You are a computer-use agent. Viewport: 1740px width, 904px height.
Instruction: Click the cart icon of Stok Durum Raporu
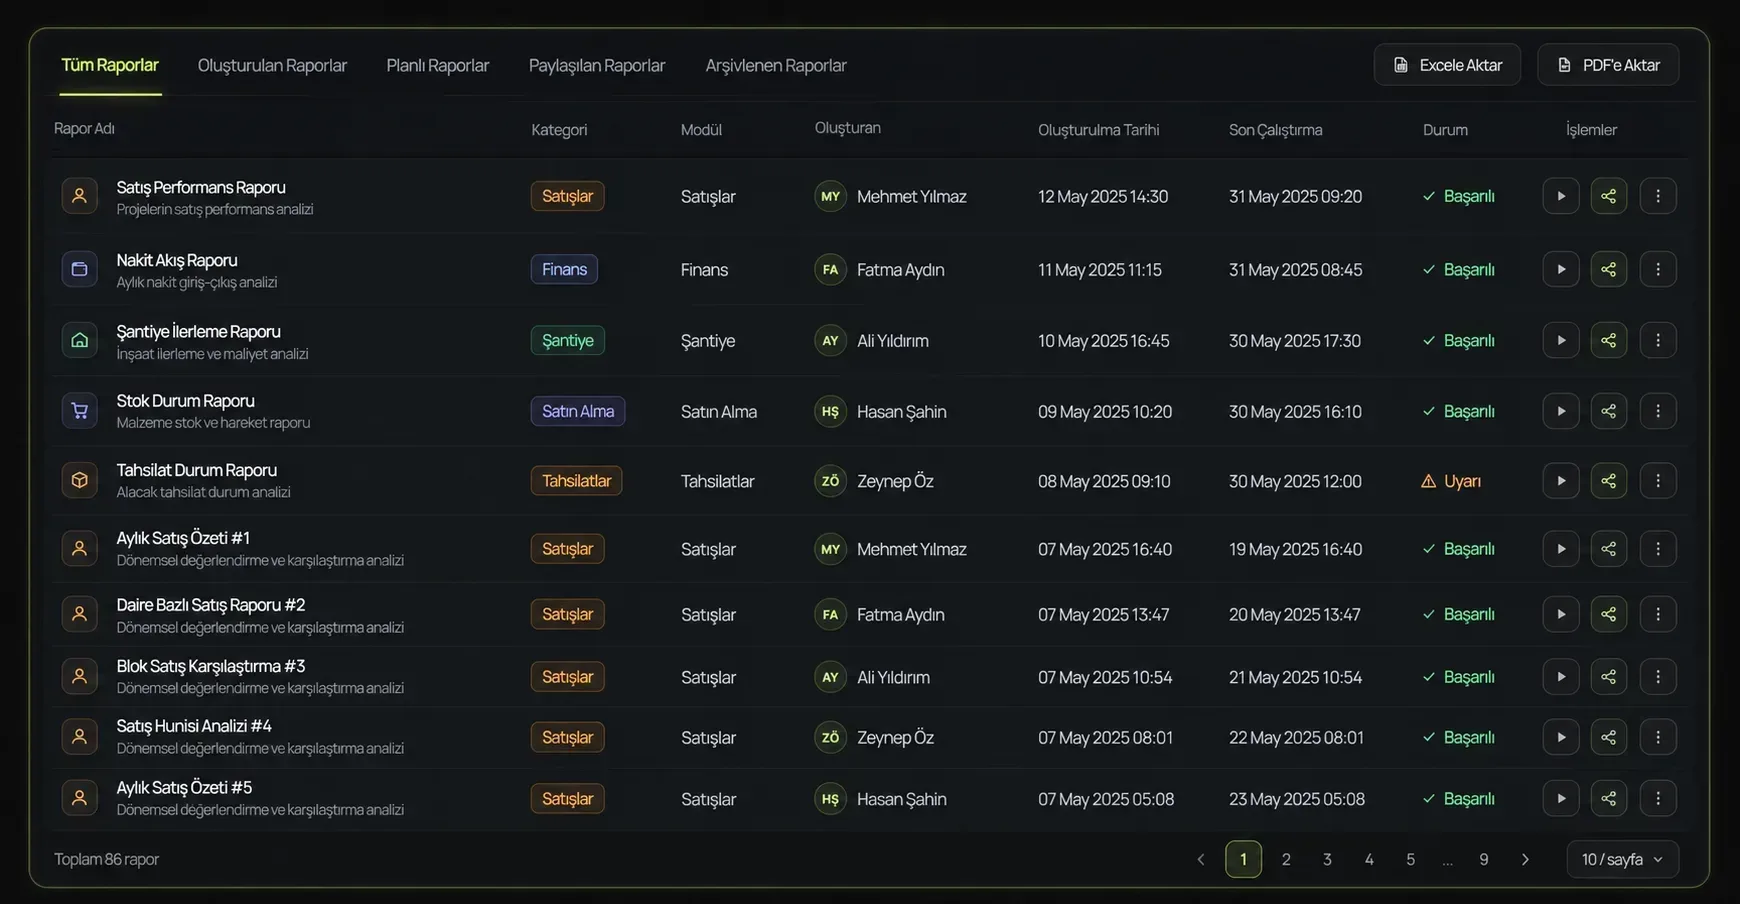pyautogui.click(x=79, y=411)
